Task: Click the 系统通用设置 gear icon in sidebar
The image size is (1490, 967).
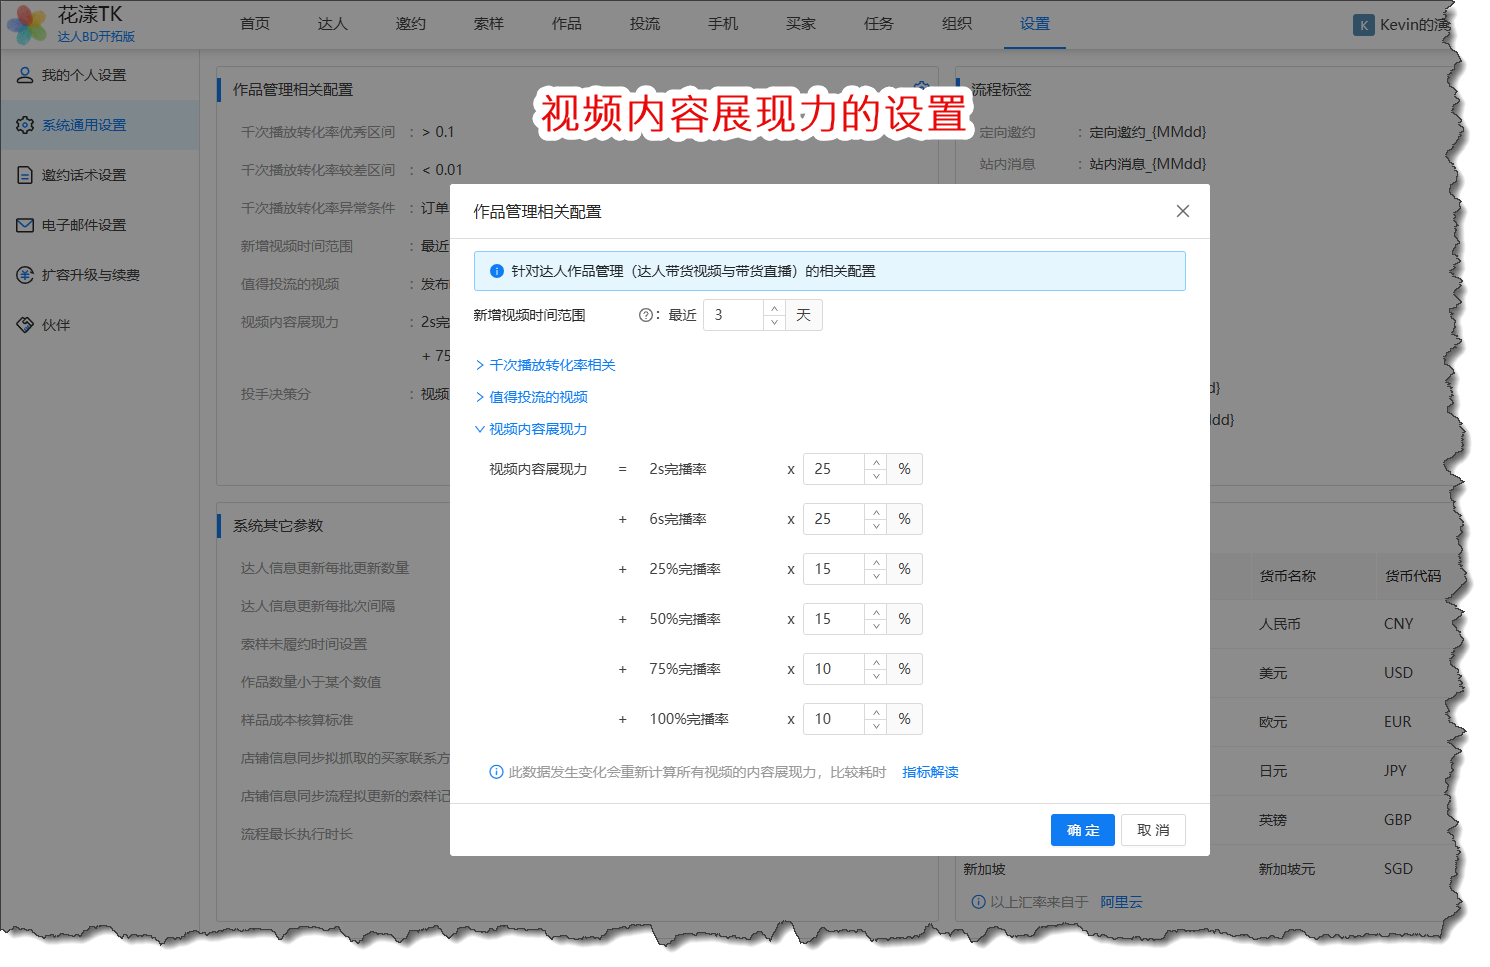Action: click(25, 125)
